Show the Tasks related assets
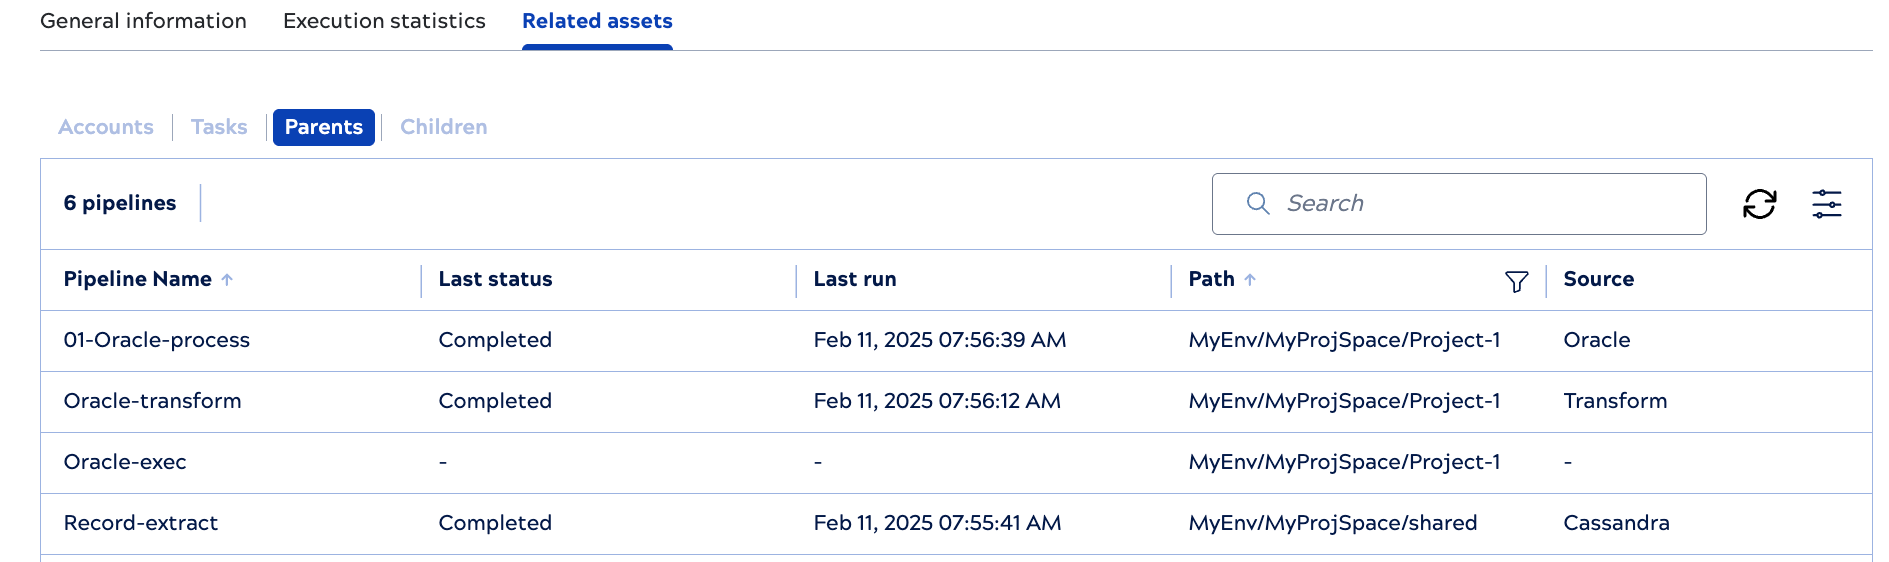The image size is (1889, 562). [219, 127]
